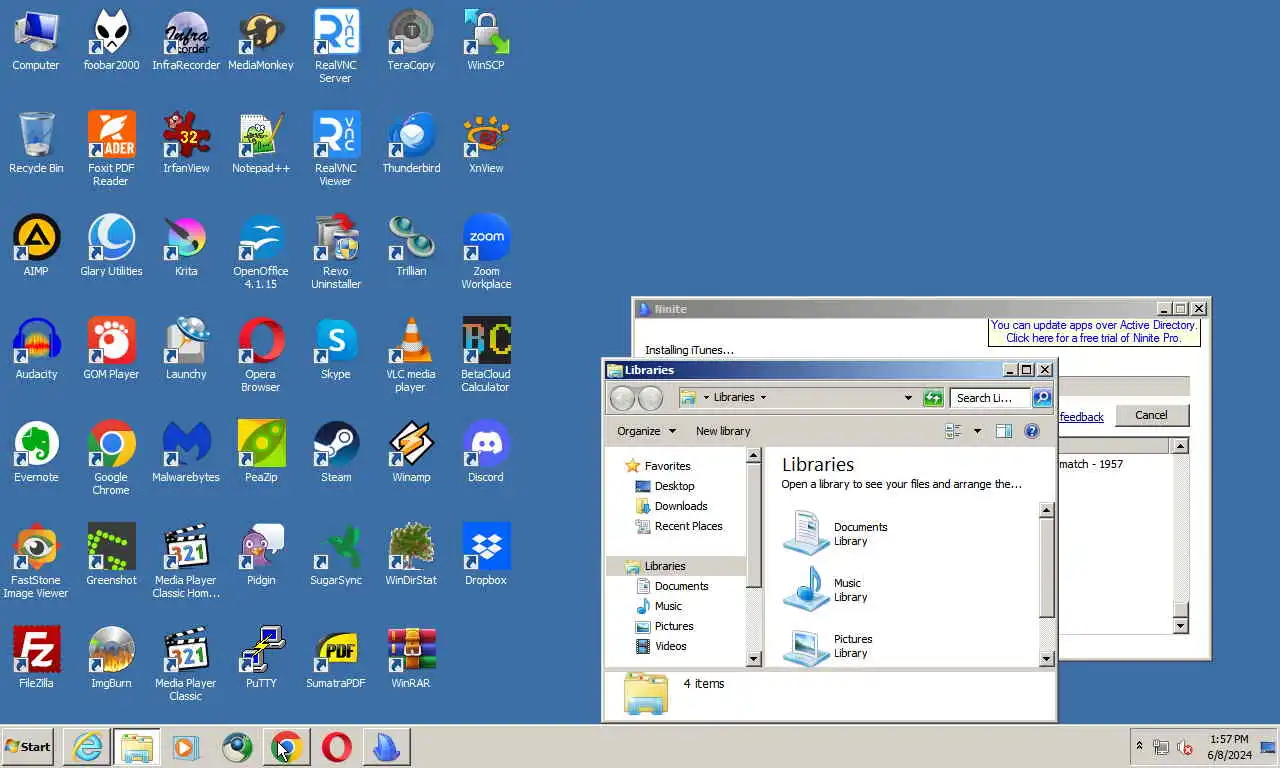The width and height of the screenshot is (1280, 768).
Task: Launch InfraRecorder from the desktop
Action: coord(186,41)
